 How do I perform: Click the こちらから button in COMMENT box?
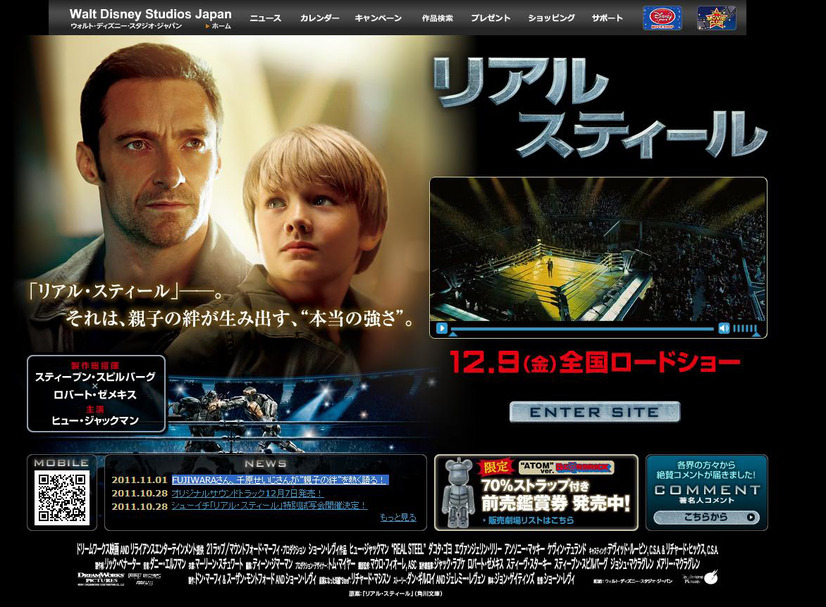(706, 517)
